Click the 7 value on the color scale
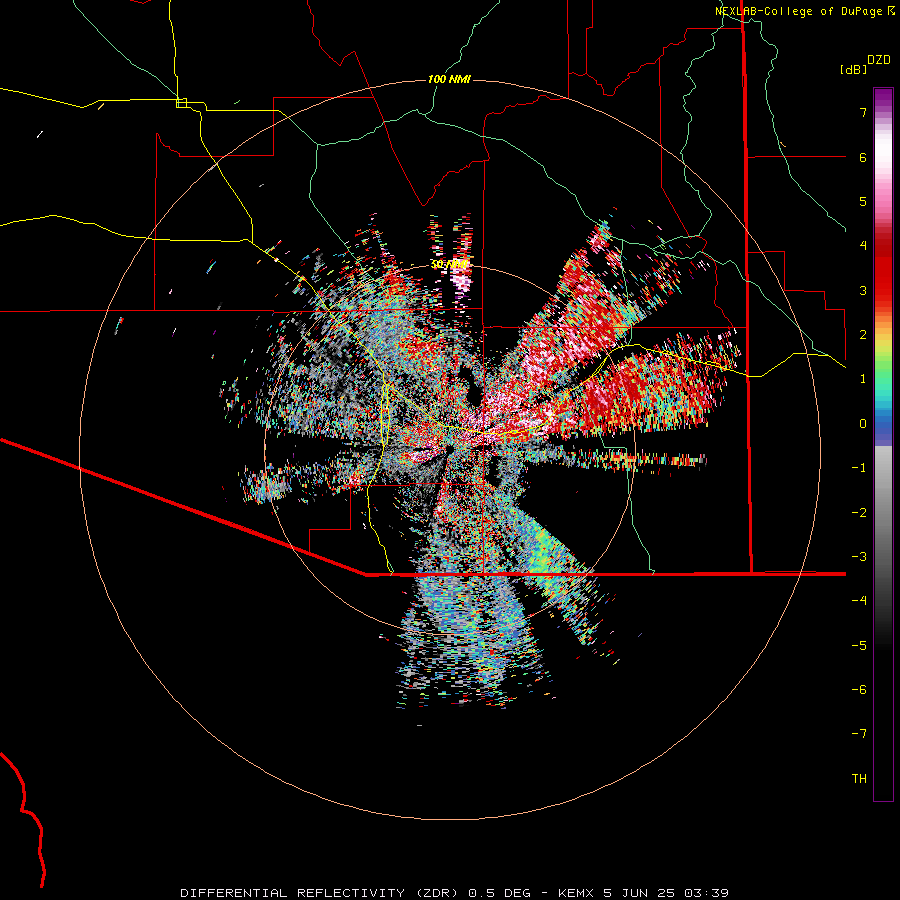 point(863,112)
